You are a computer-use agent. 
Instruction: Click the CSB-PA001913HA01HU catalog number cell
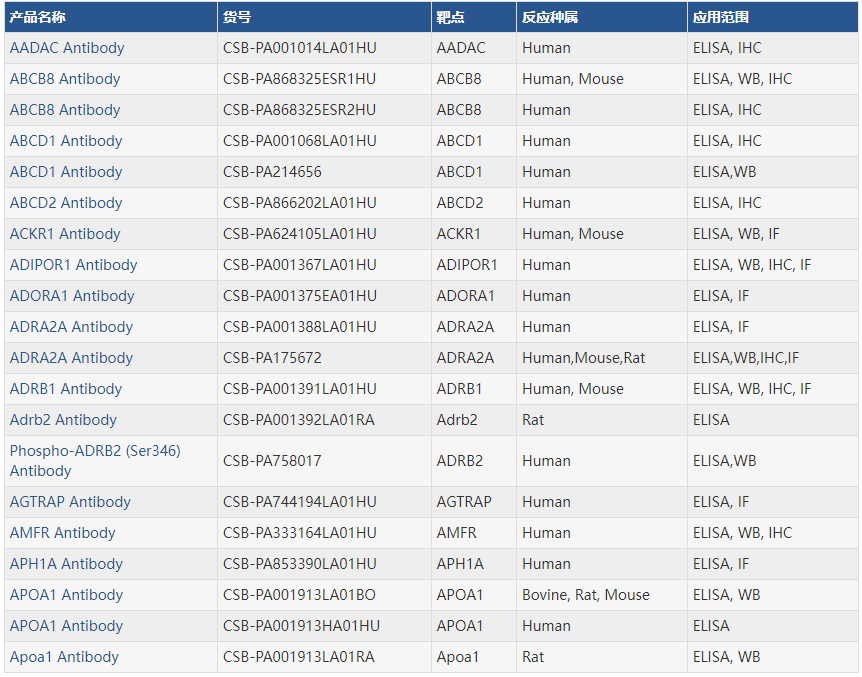pos(301,626)
